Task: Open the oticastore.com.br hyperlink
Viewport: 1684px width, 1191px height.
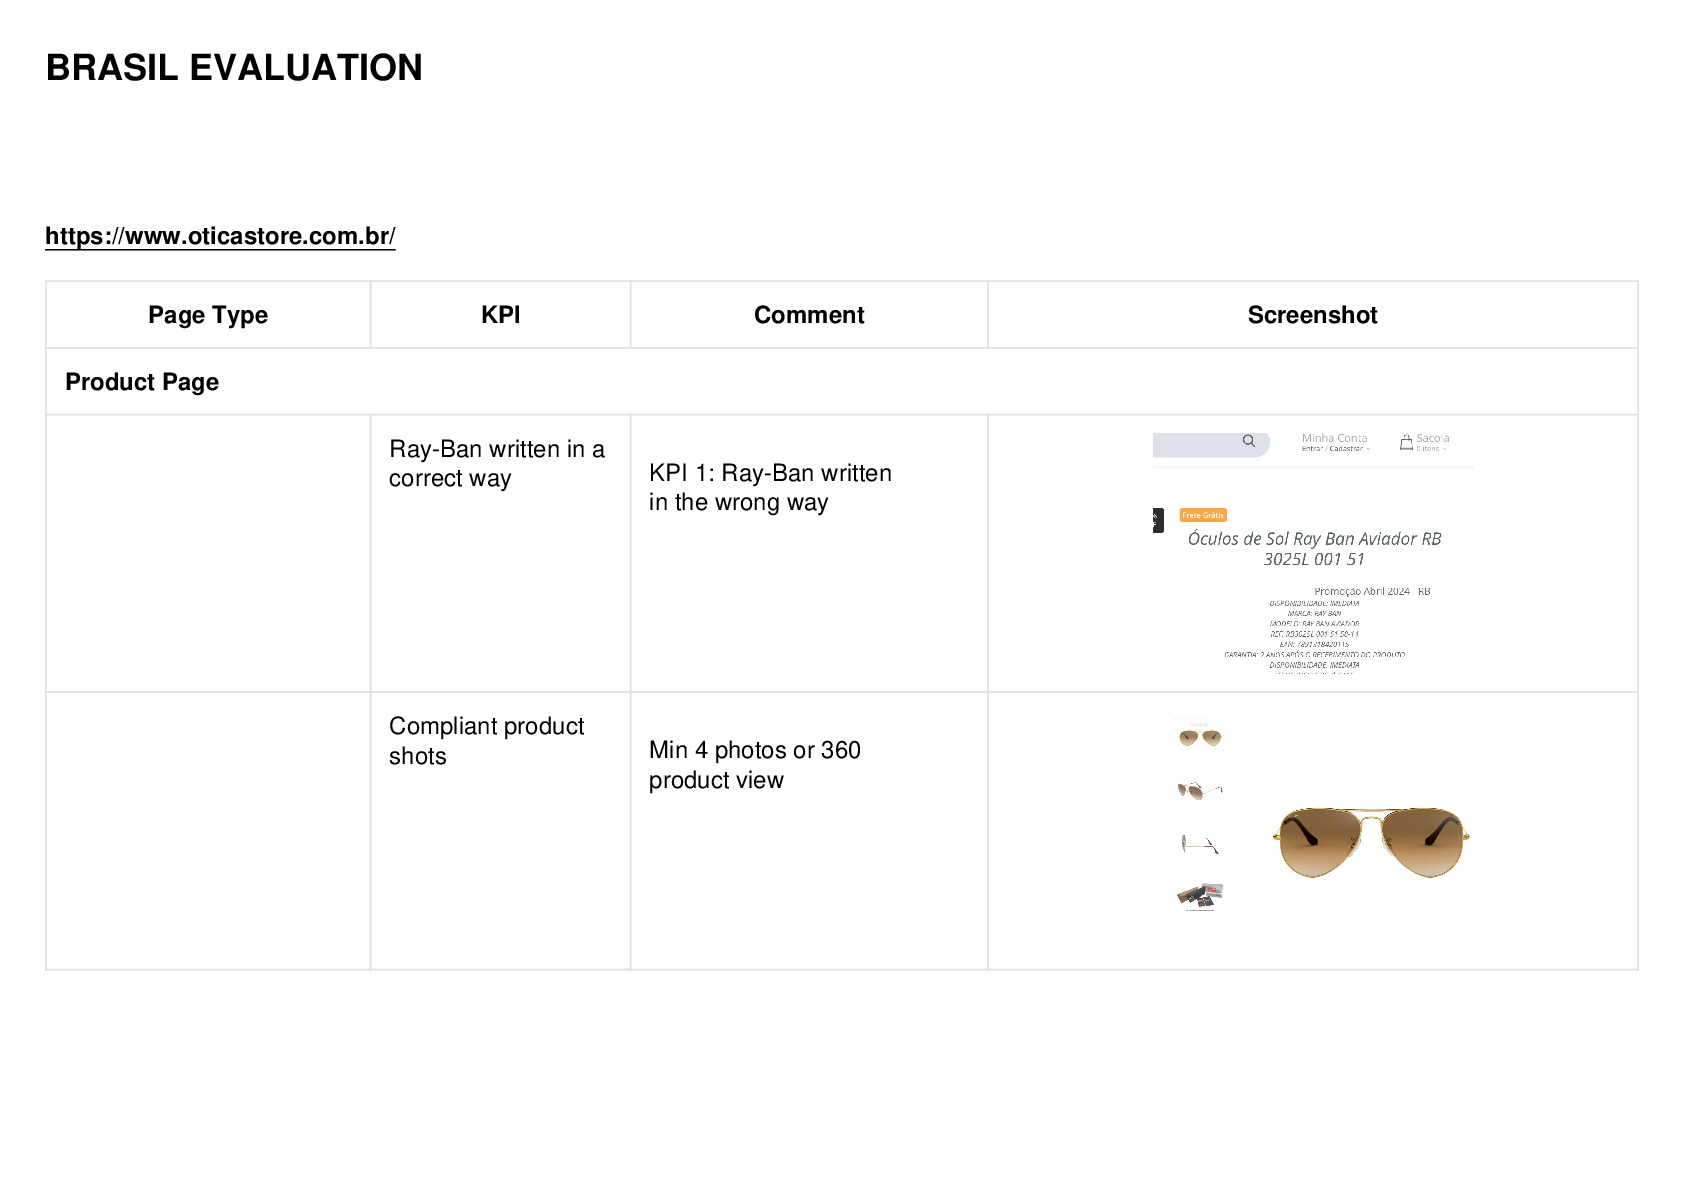Action: [x=220, y=236]
